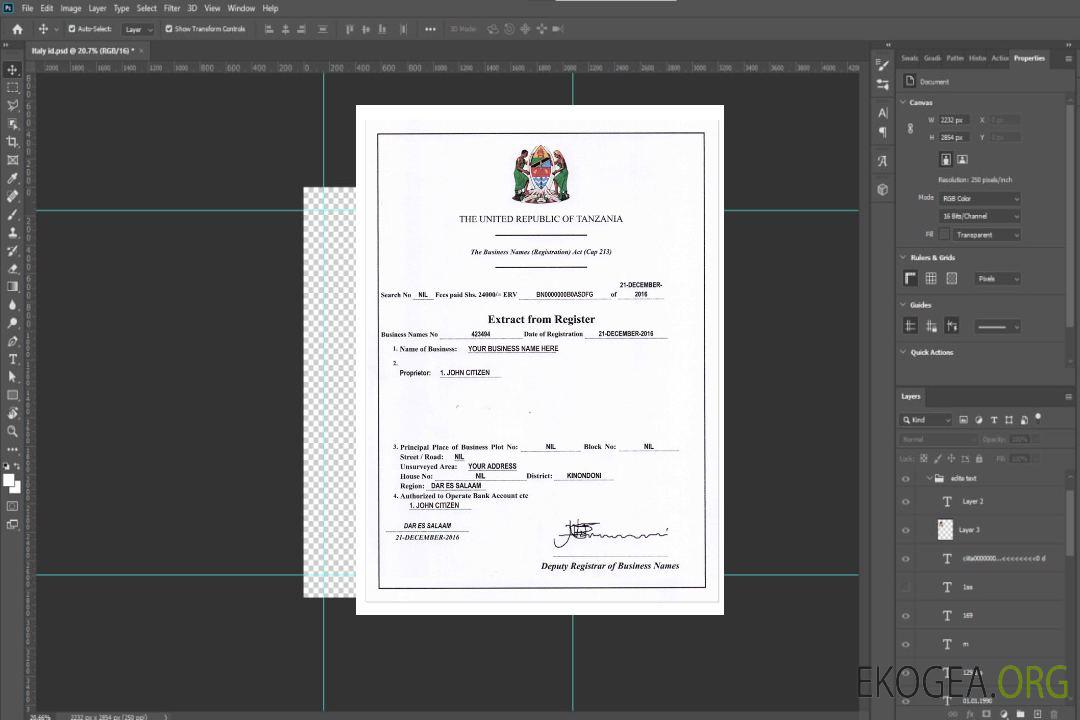Open the 16 Bits/Channel dropdown

pos(979,216)
